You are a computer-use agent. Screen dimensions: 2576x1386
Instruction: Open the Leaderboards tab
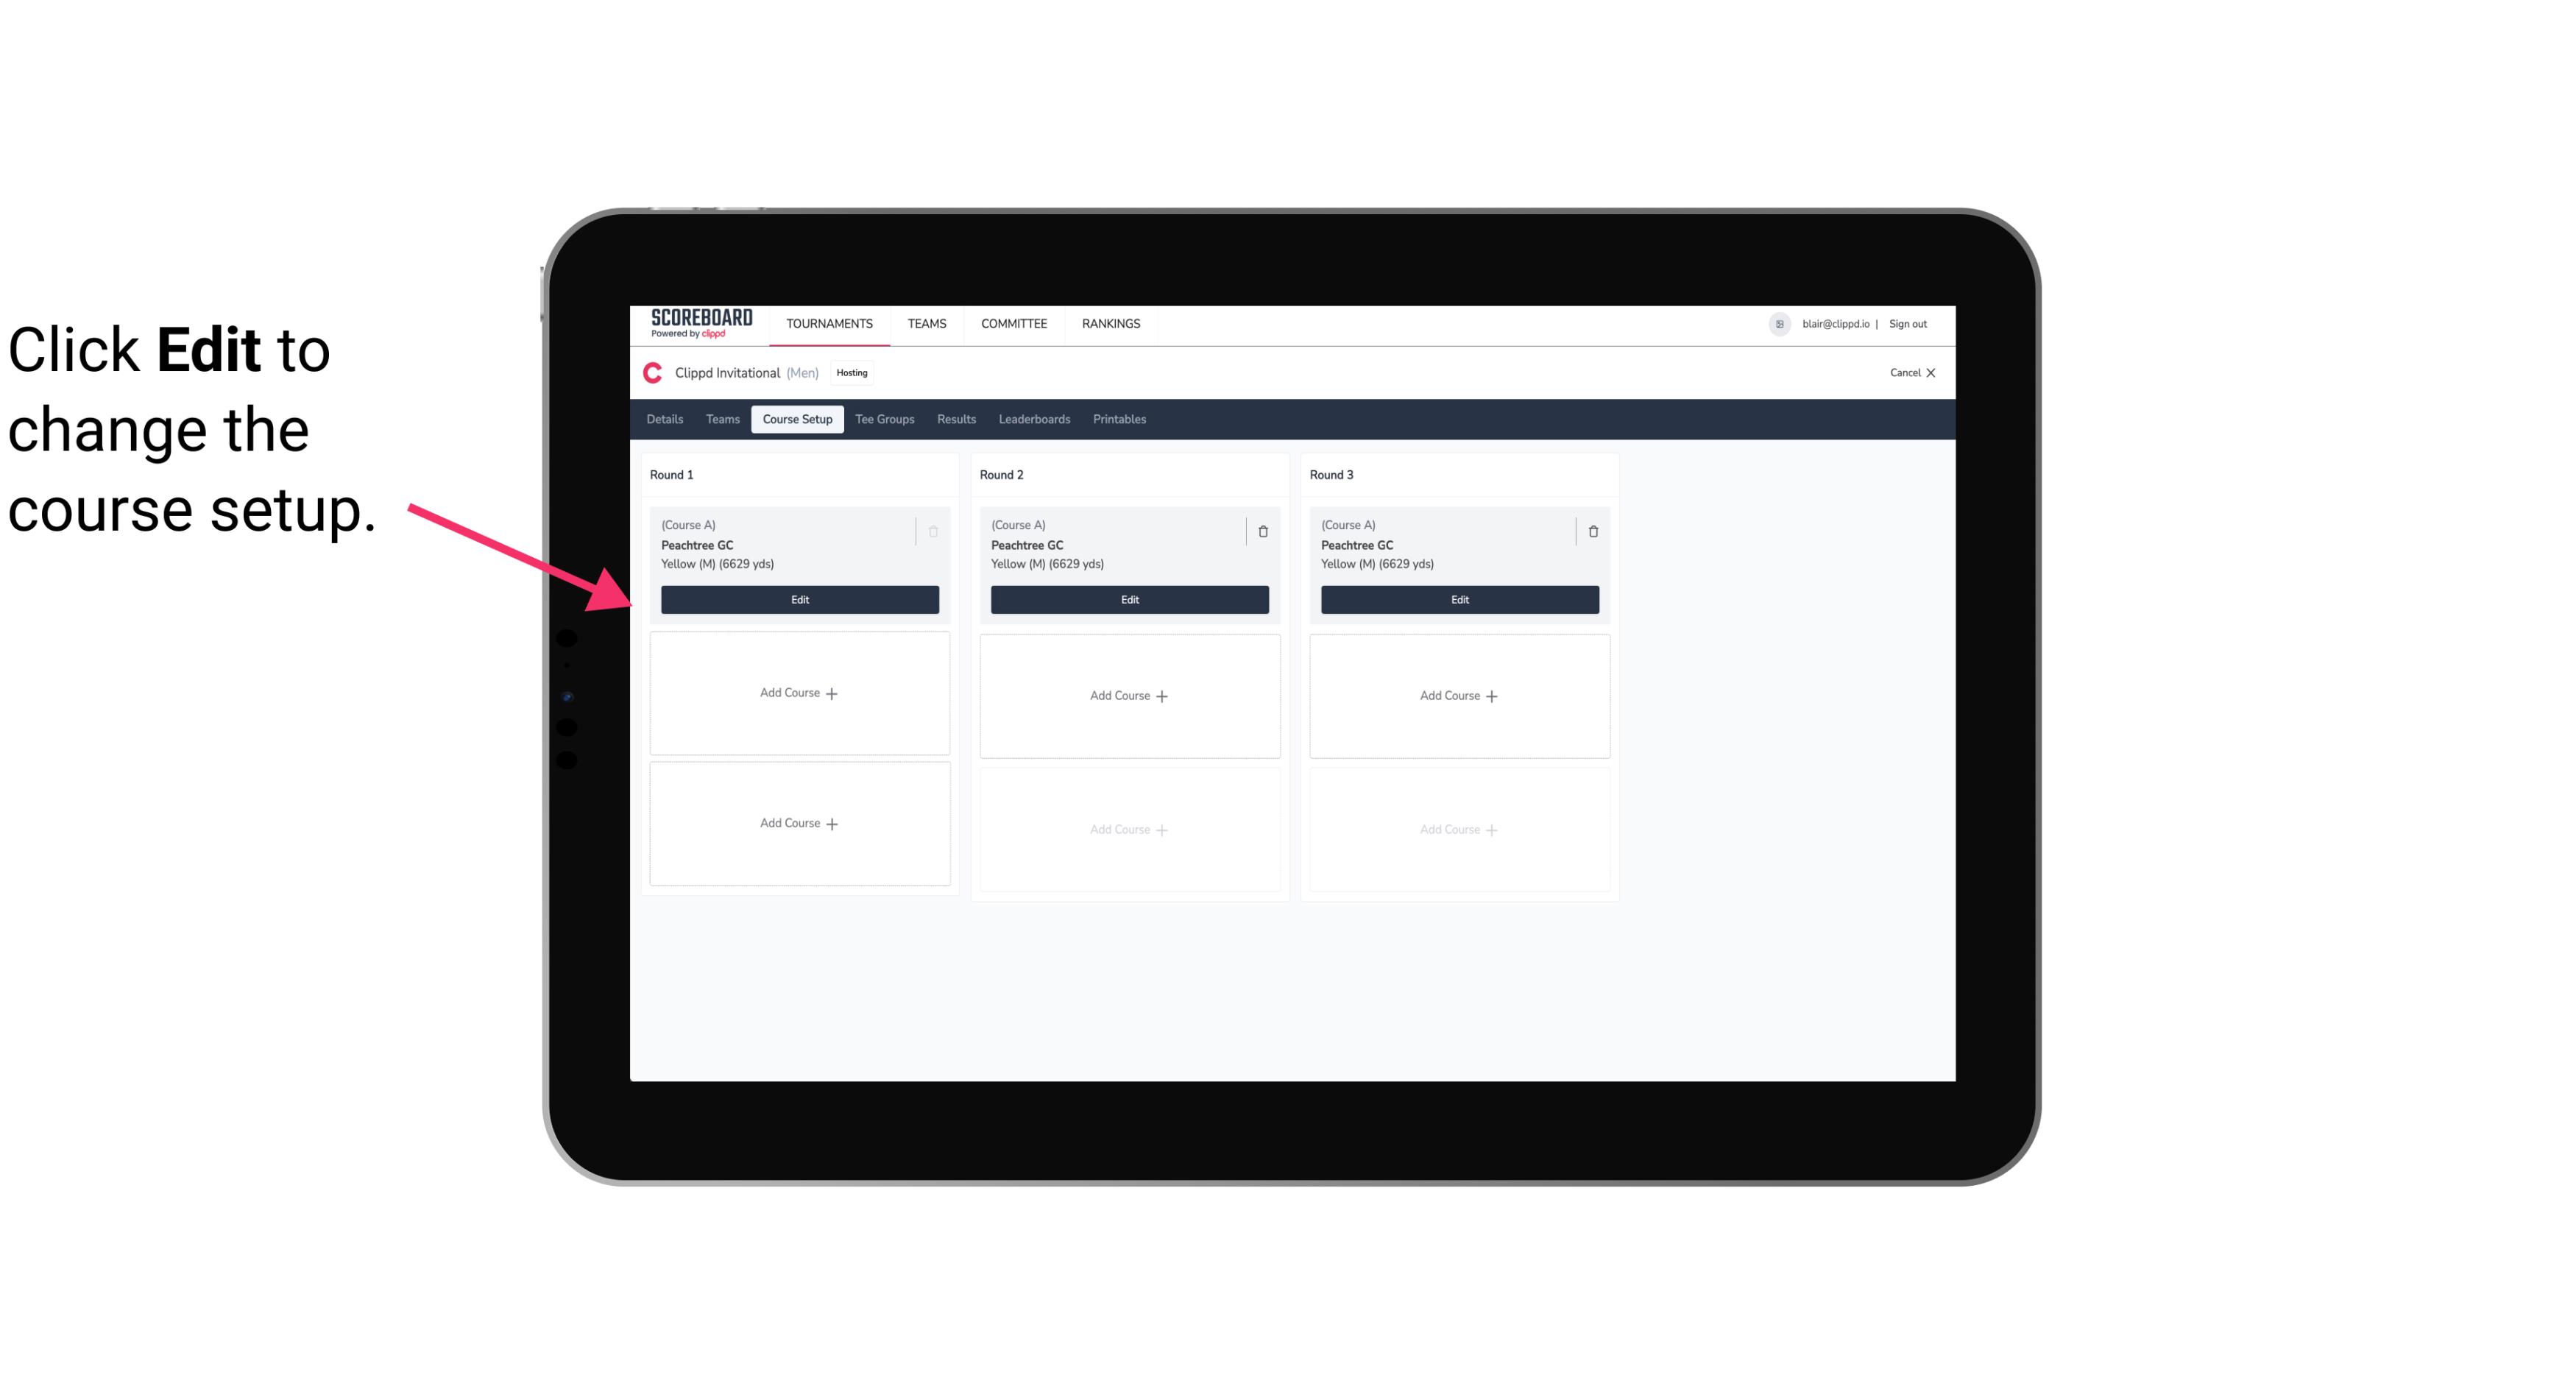pos(1034,420)
